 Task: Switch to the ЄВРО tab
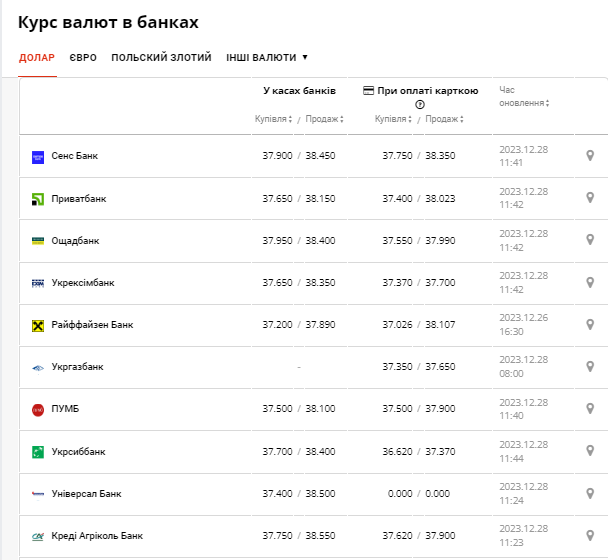83,58
